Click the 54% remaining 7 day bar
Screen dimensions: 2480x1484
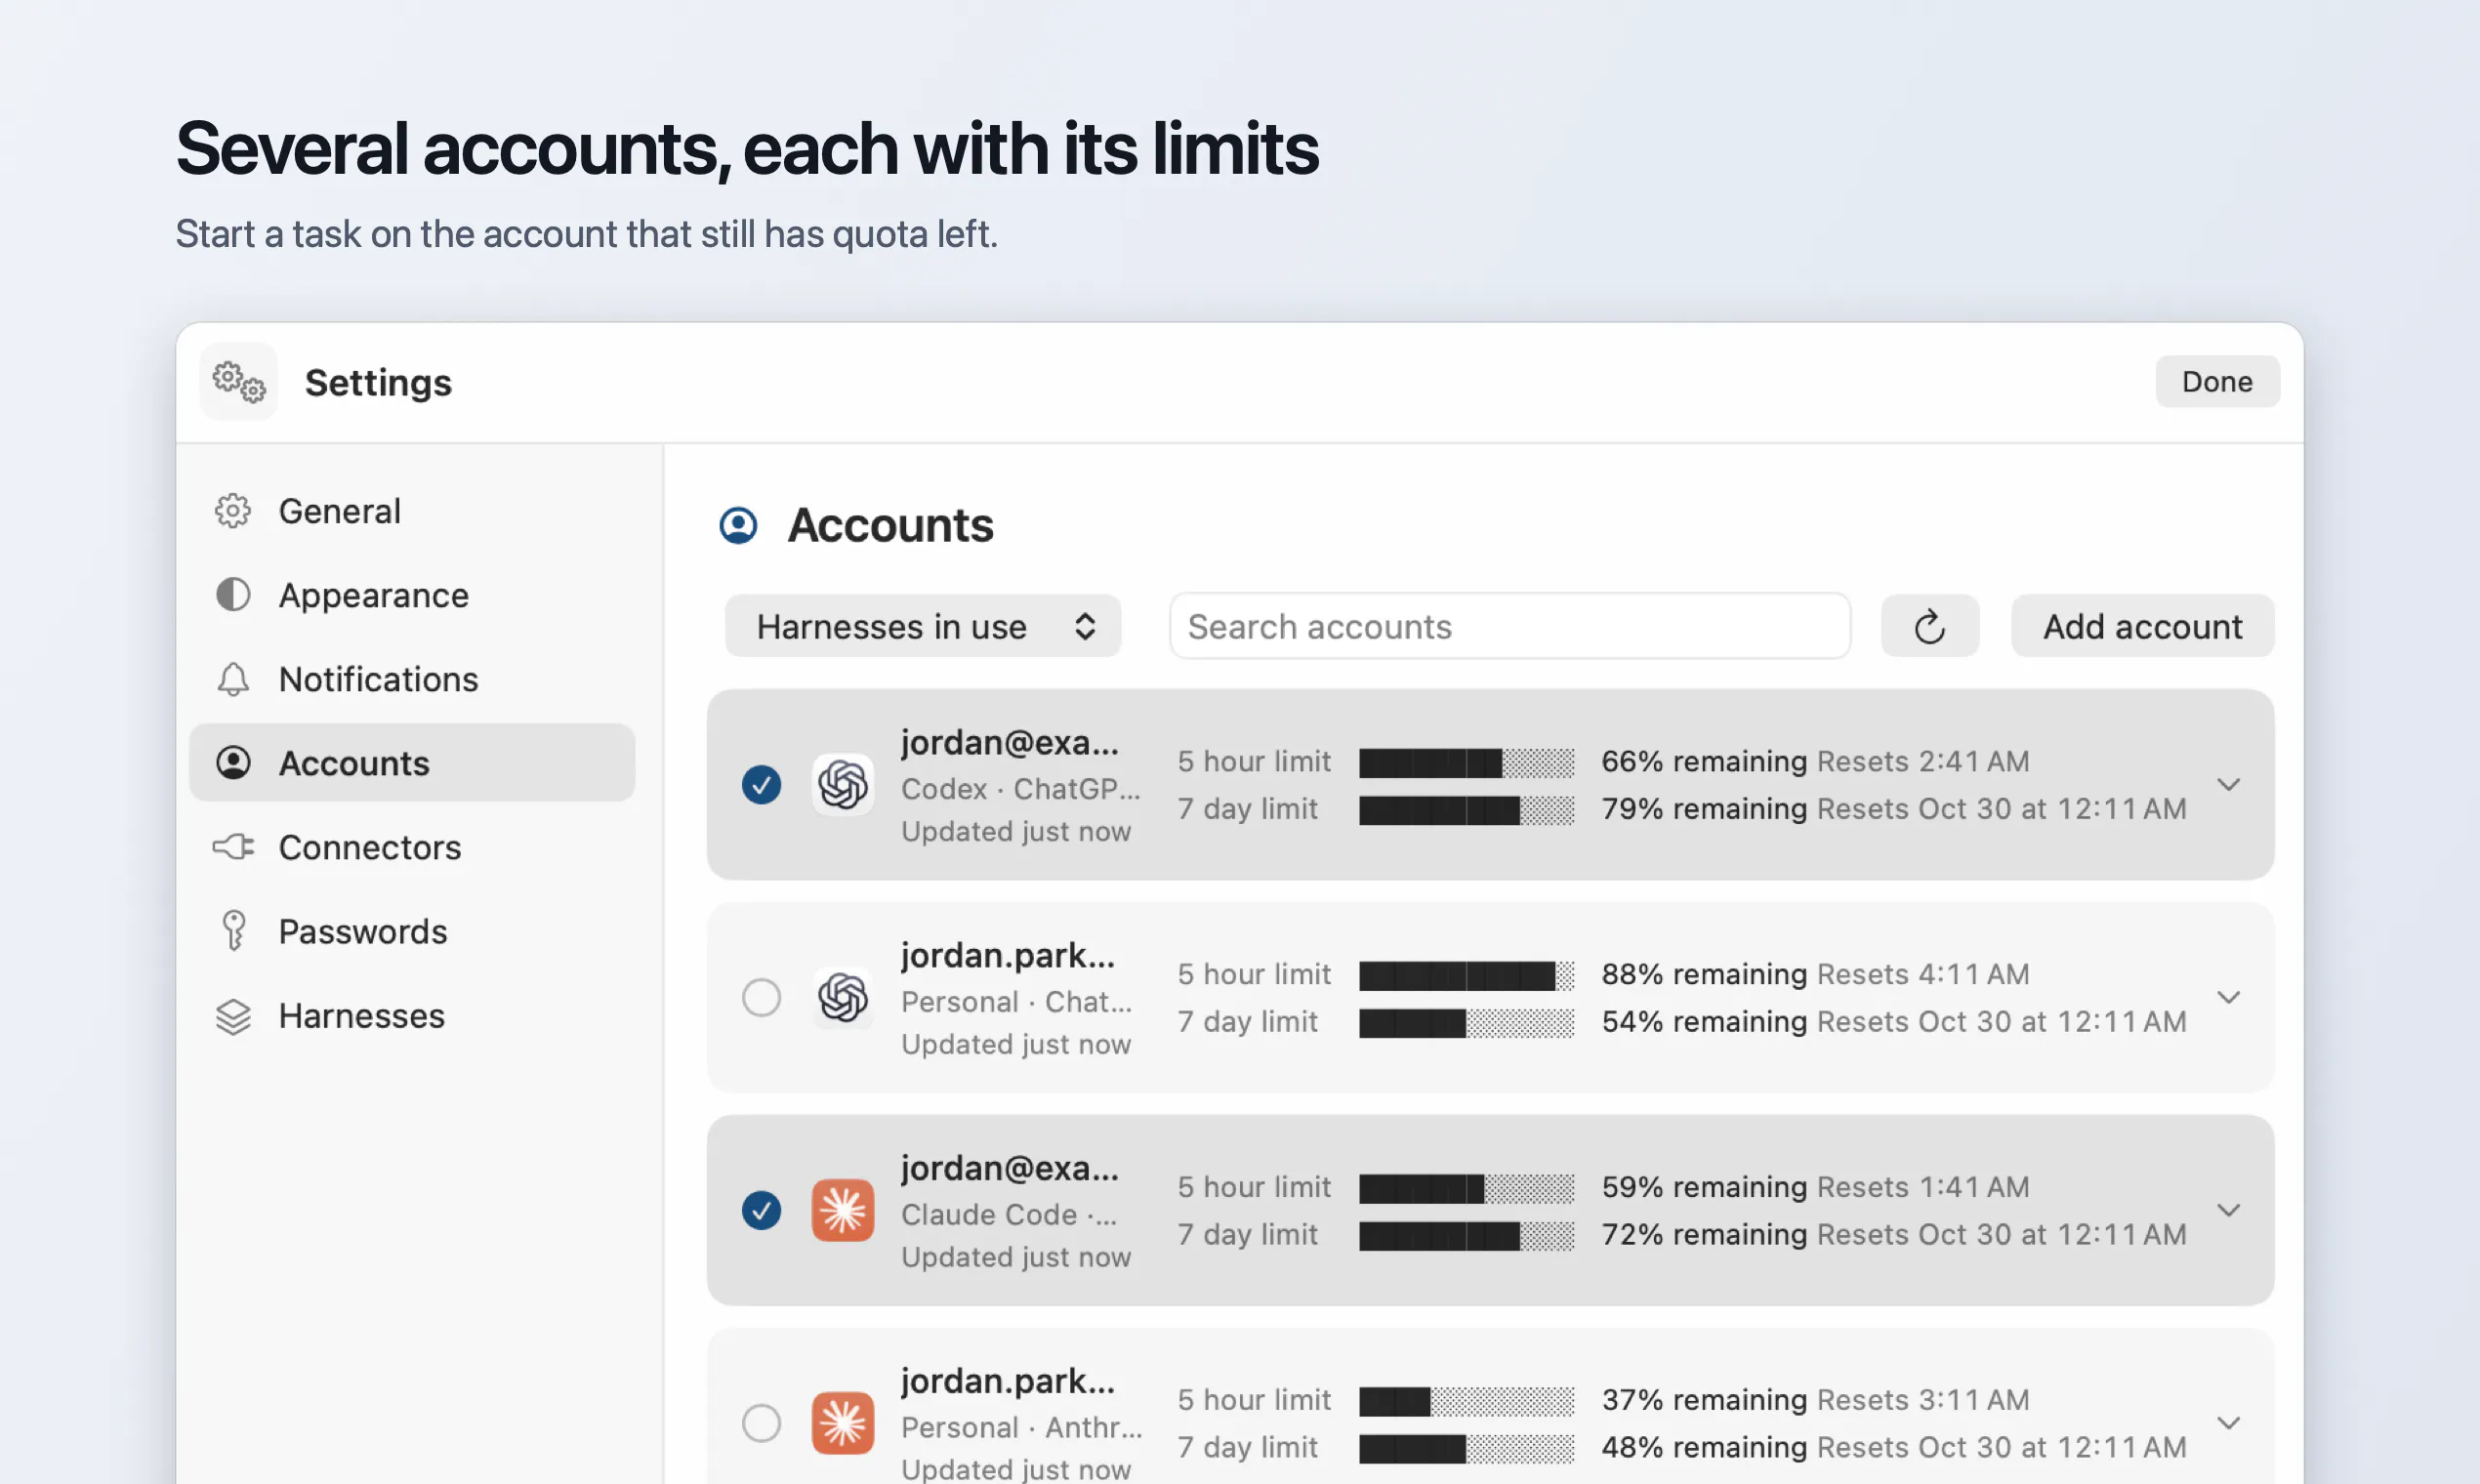click(x=1467, y=1023)
